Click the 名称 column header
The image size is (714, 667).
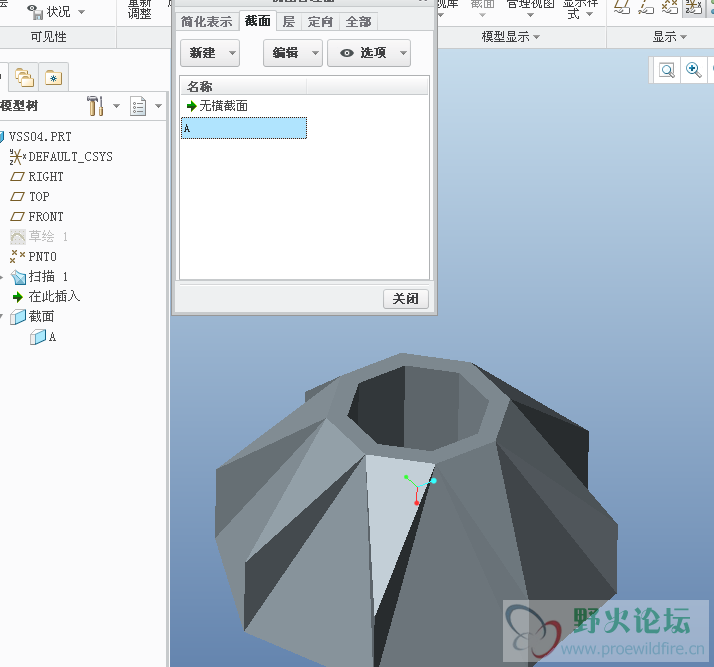pyautogui.click(x=244, y=86)
